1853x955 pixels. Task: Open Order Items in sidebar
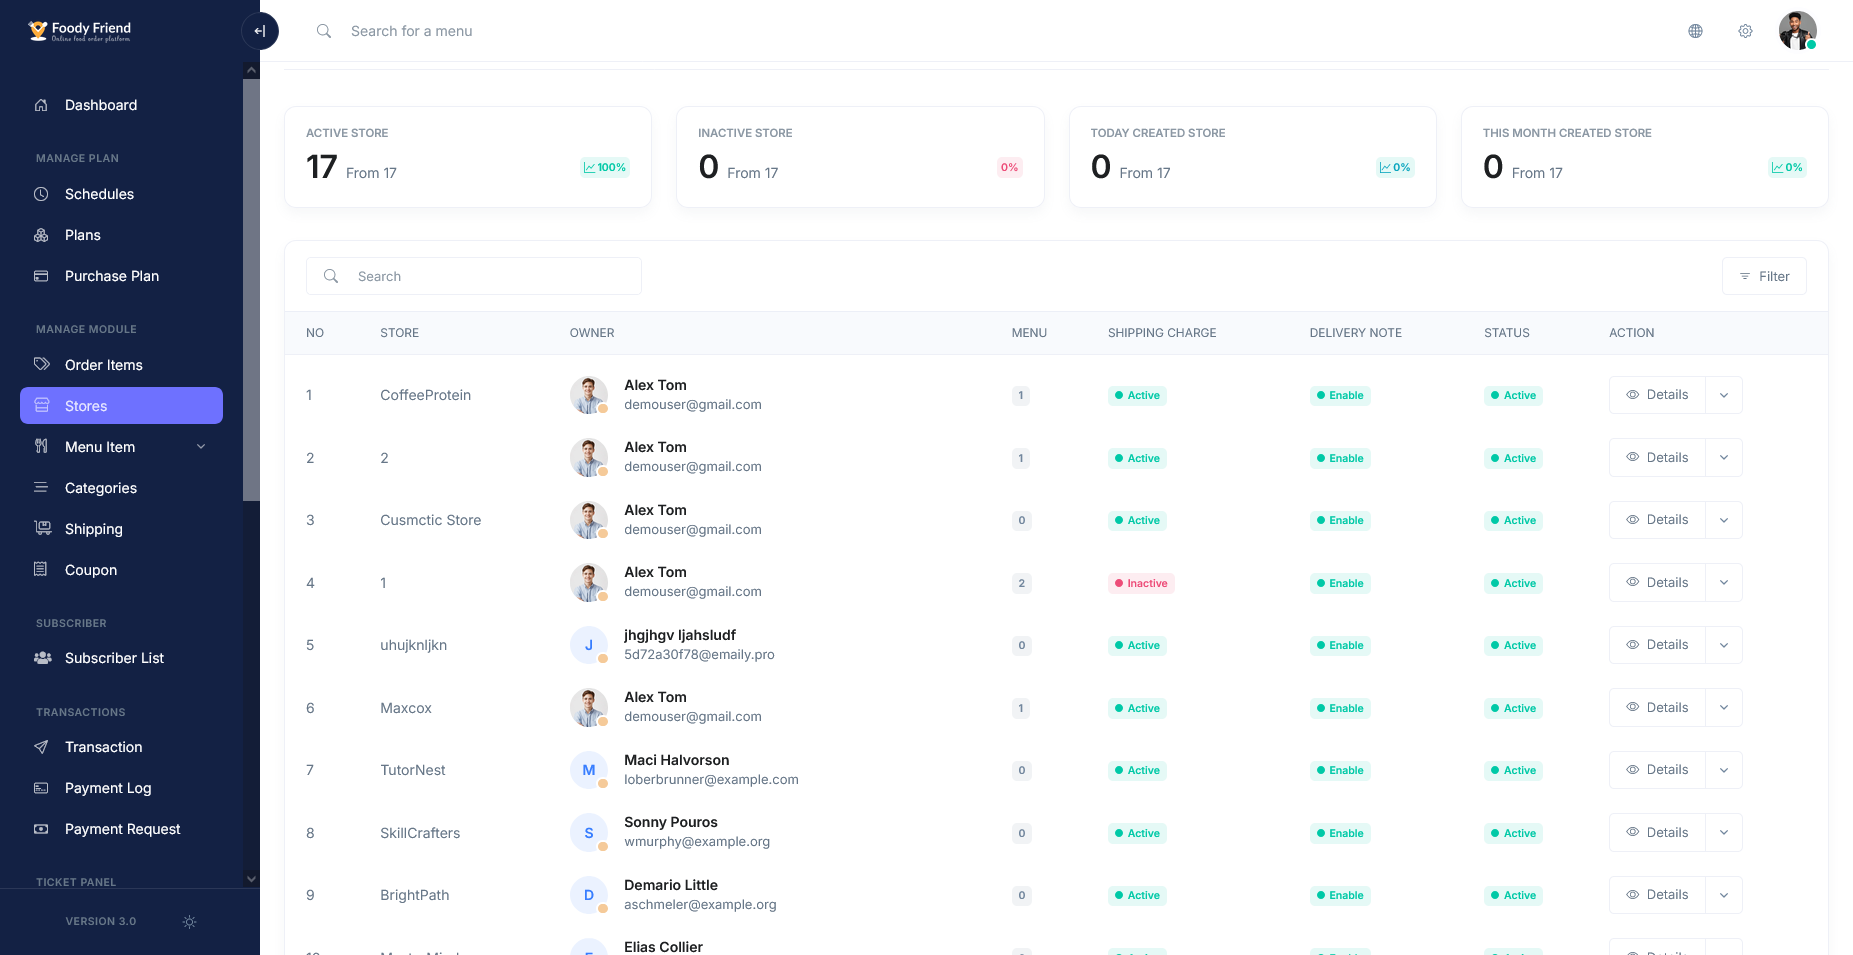click(x=121, y=365)
